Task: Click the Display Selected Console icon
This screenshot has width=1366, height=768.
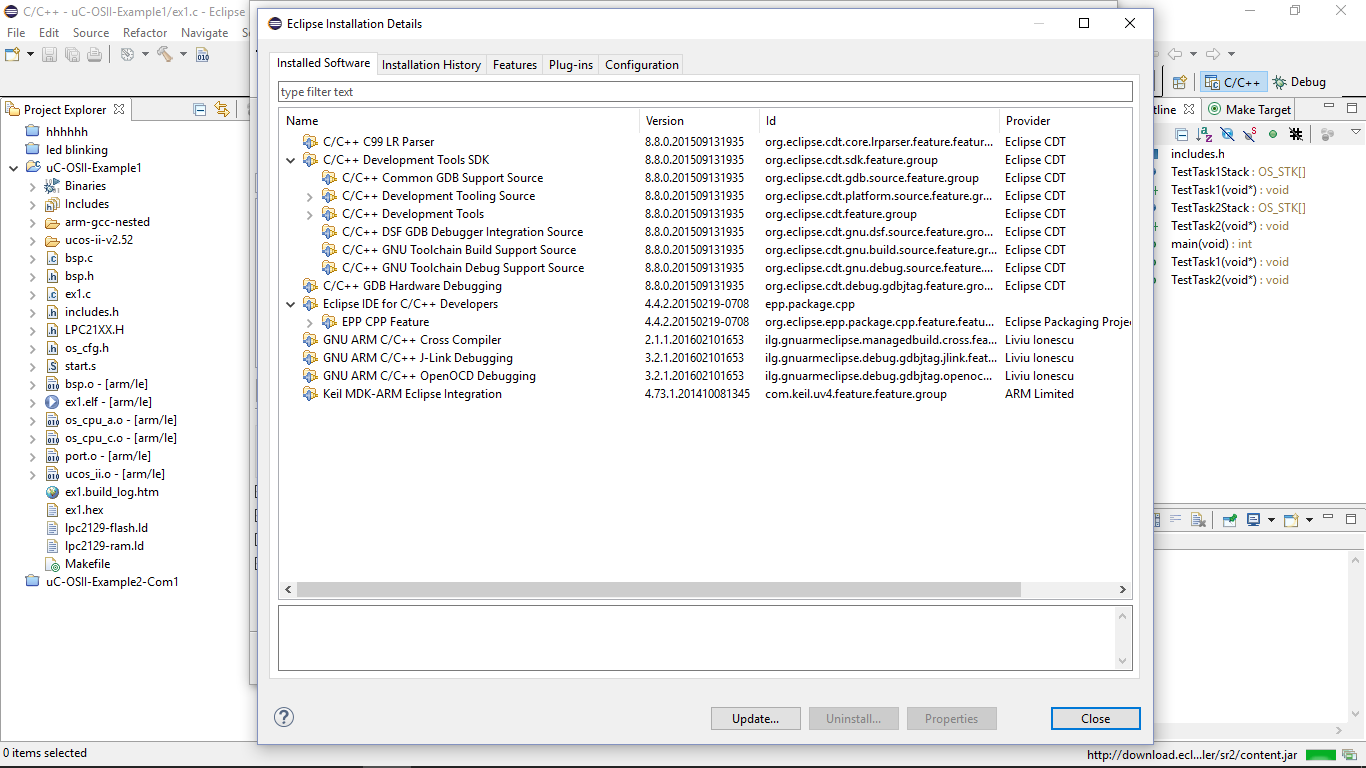Action: coord(1255,520)
